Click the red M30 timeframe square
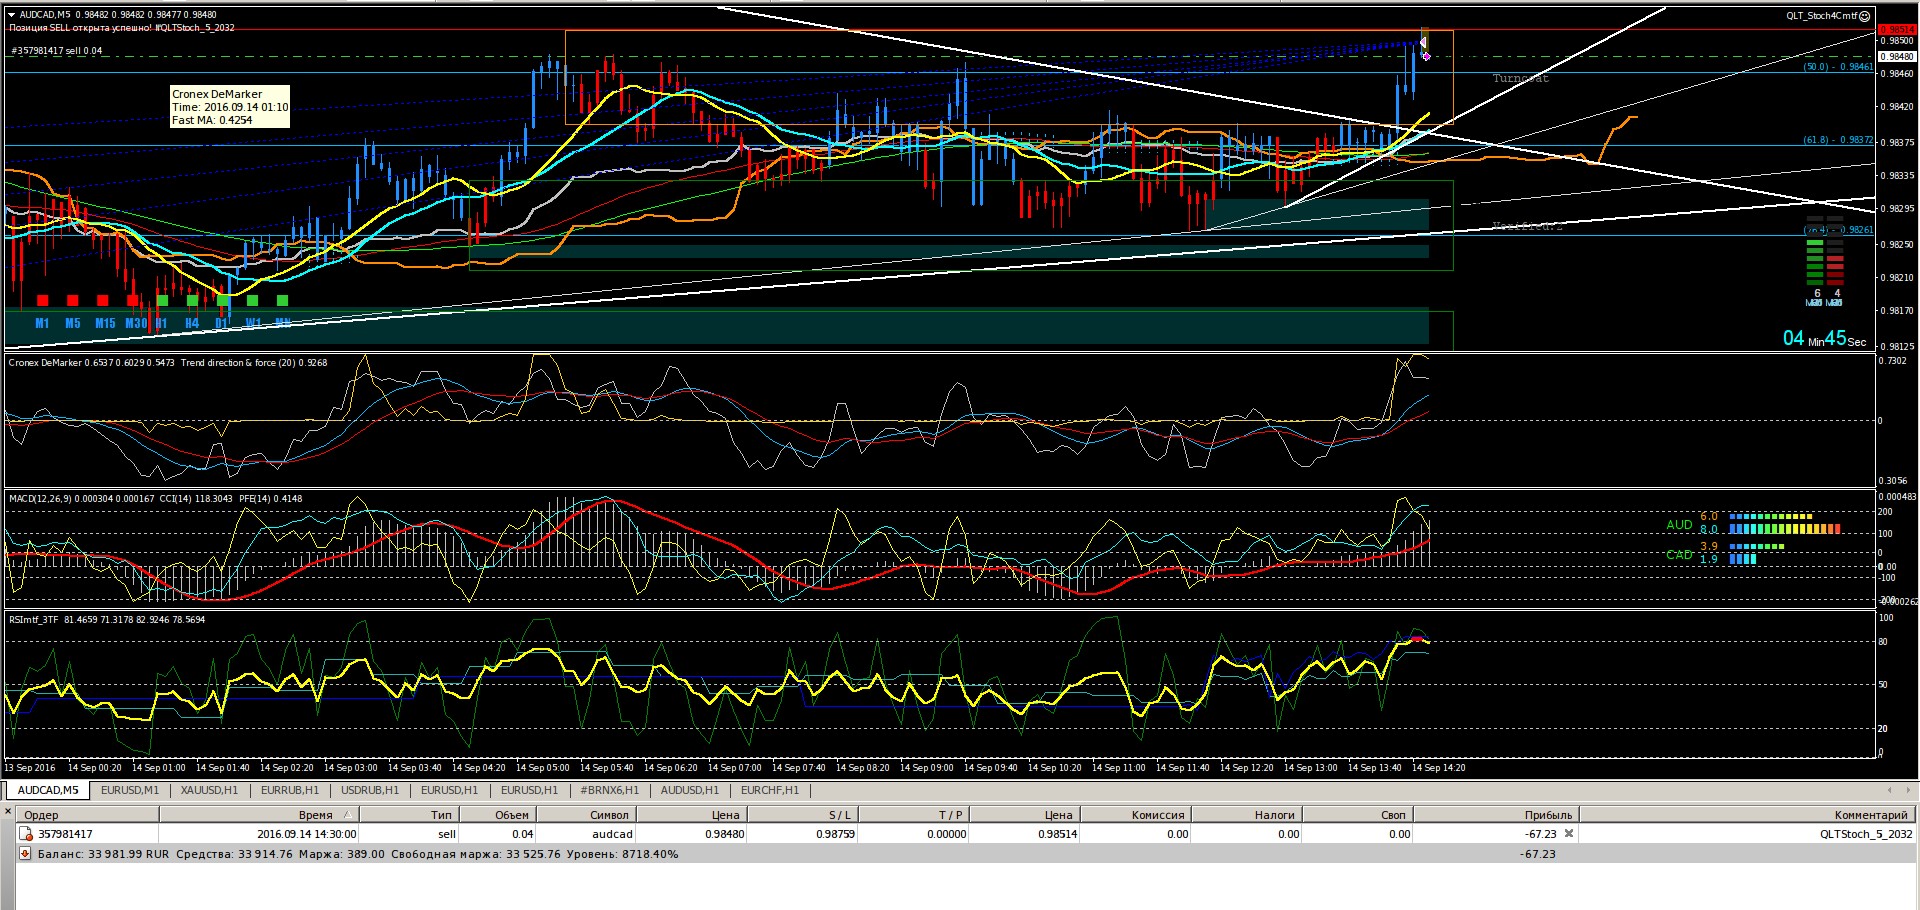The width and height of the screenshot is (1920, 910). 132,300
